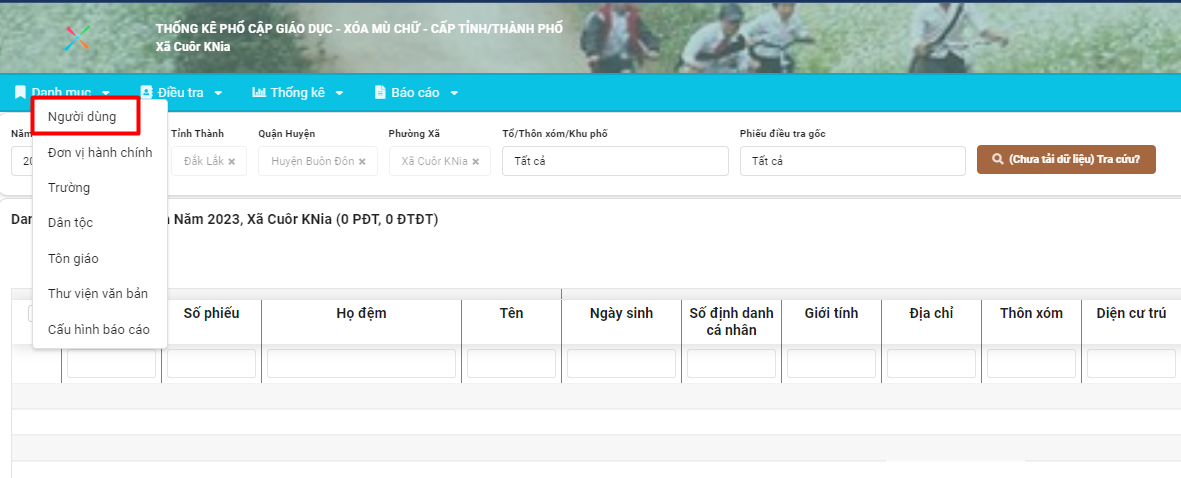1181x478 pixels.
Task: Open the Thư viện văn bản entry
Action: pyautogui.click(x=98, y=293)
